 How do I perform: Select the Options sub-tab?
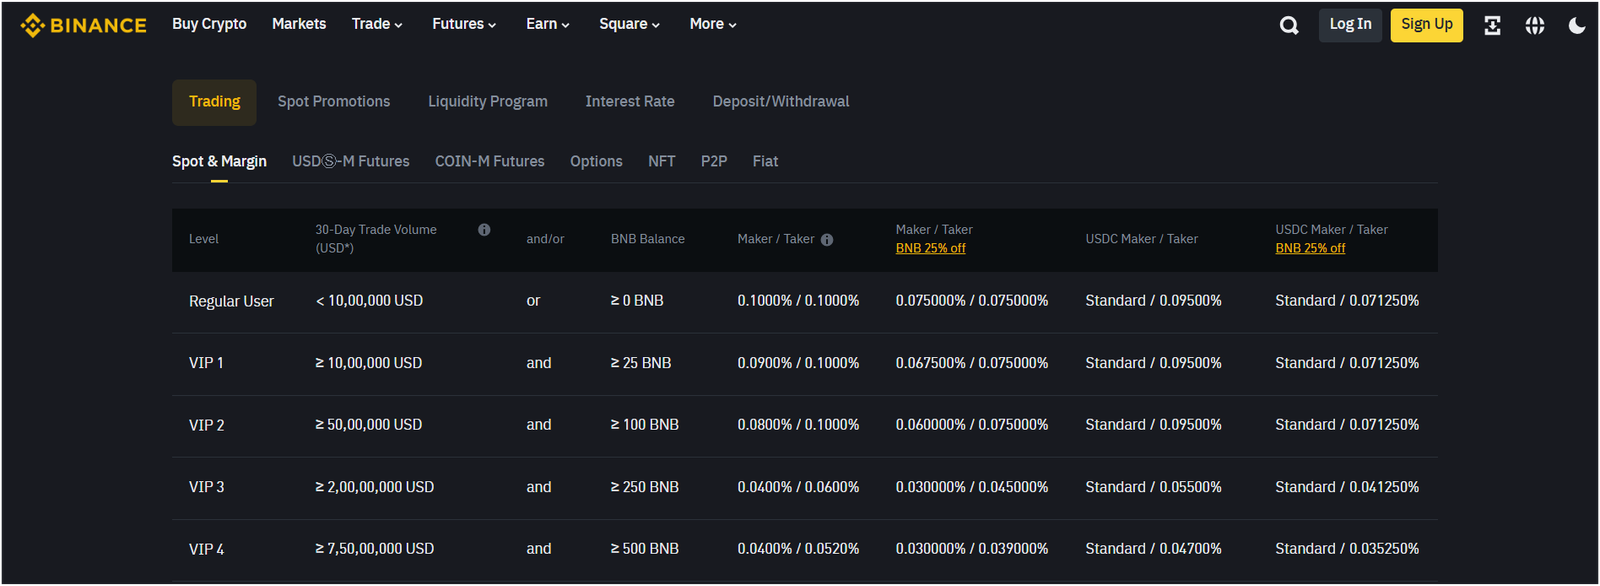[596, 162]
